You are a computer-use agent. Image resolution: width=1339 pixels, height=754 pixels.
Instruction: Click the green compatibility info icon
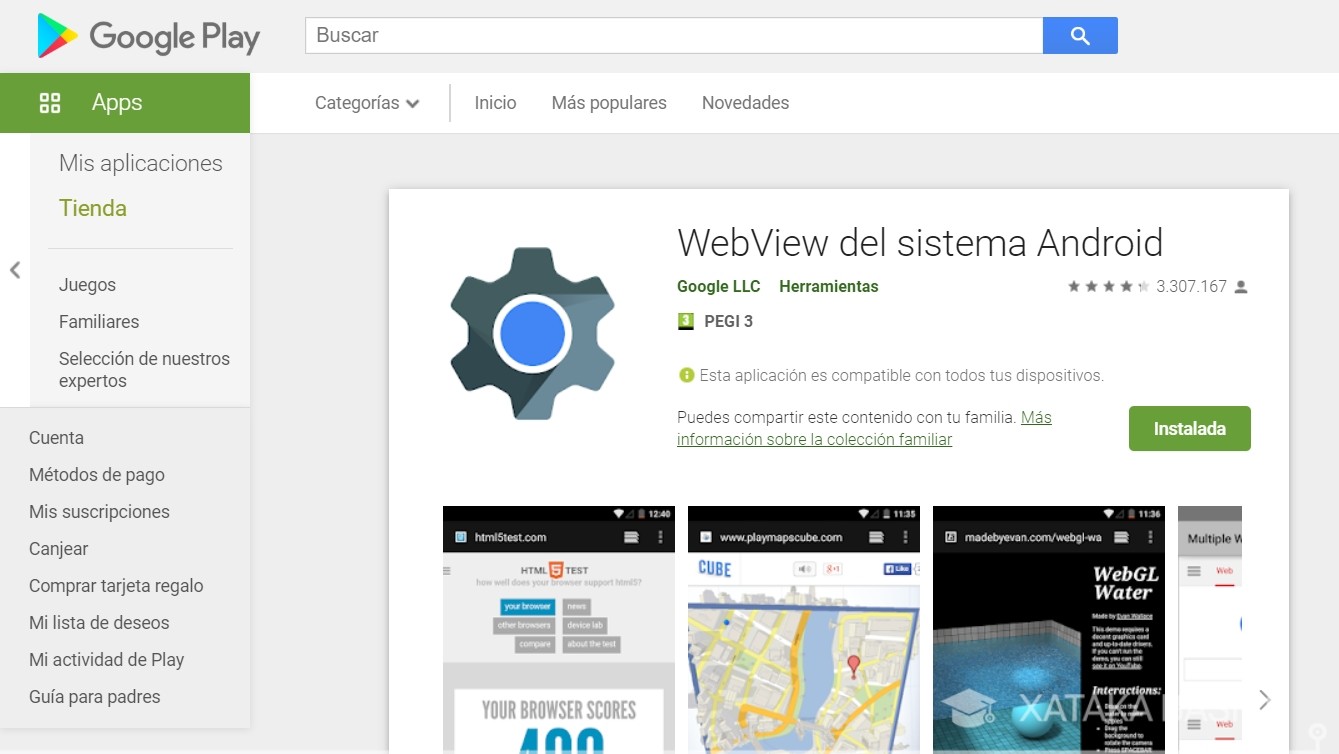point(686,375)
